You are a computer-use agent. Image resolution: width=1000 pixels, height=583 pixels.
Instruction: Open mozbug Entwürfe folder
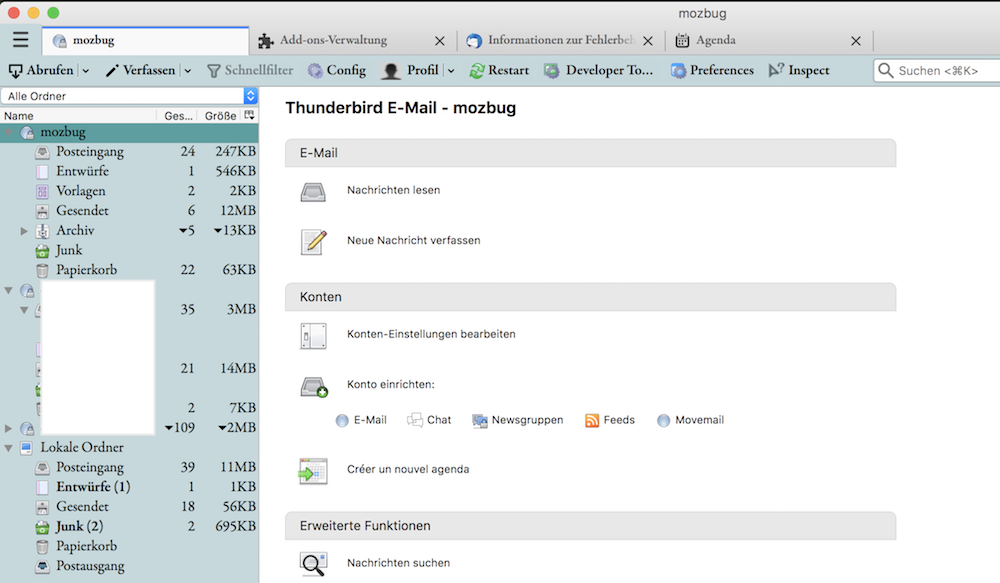(x=82, y=172)
